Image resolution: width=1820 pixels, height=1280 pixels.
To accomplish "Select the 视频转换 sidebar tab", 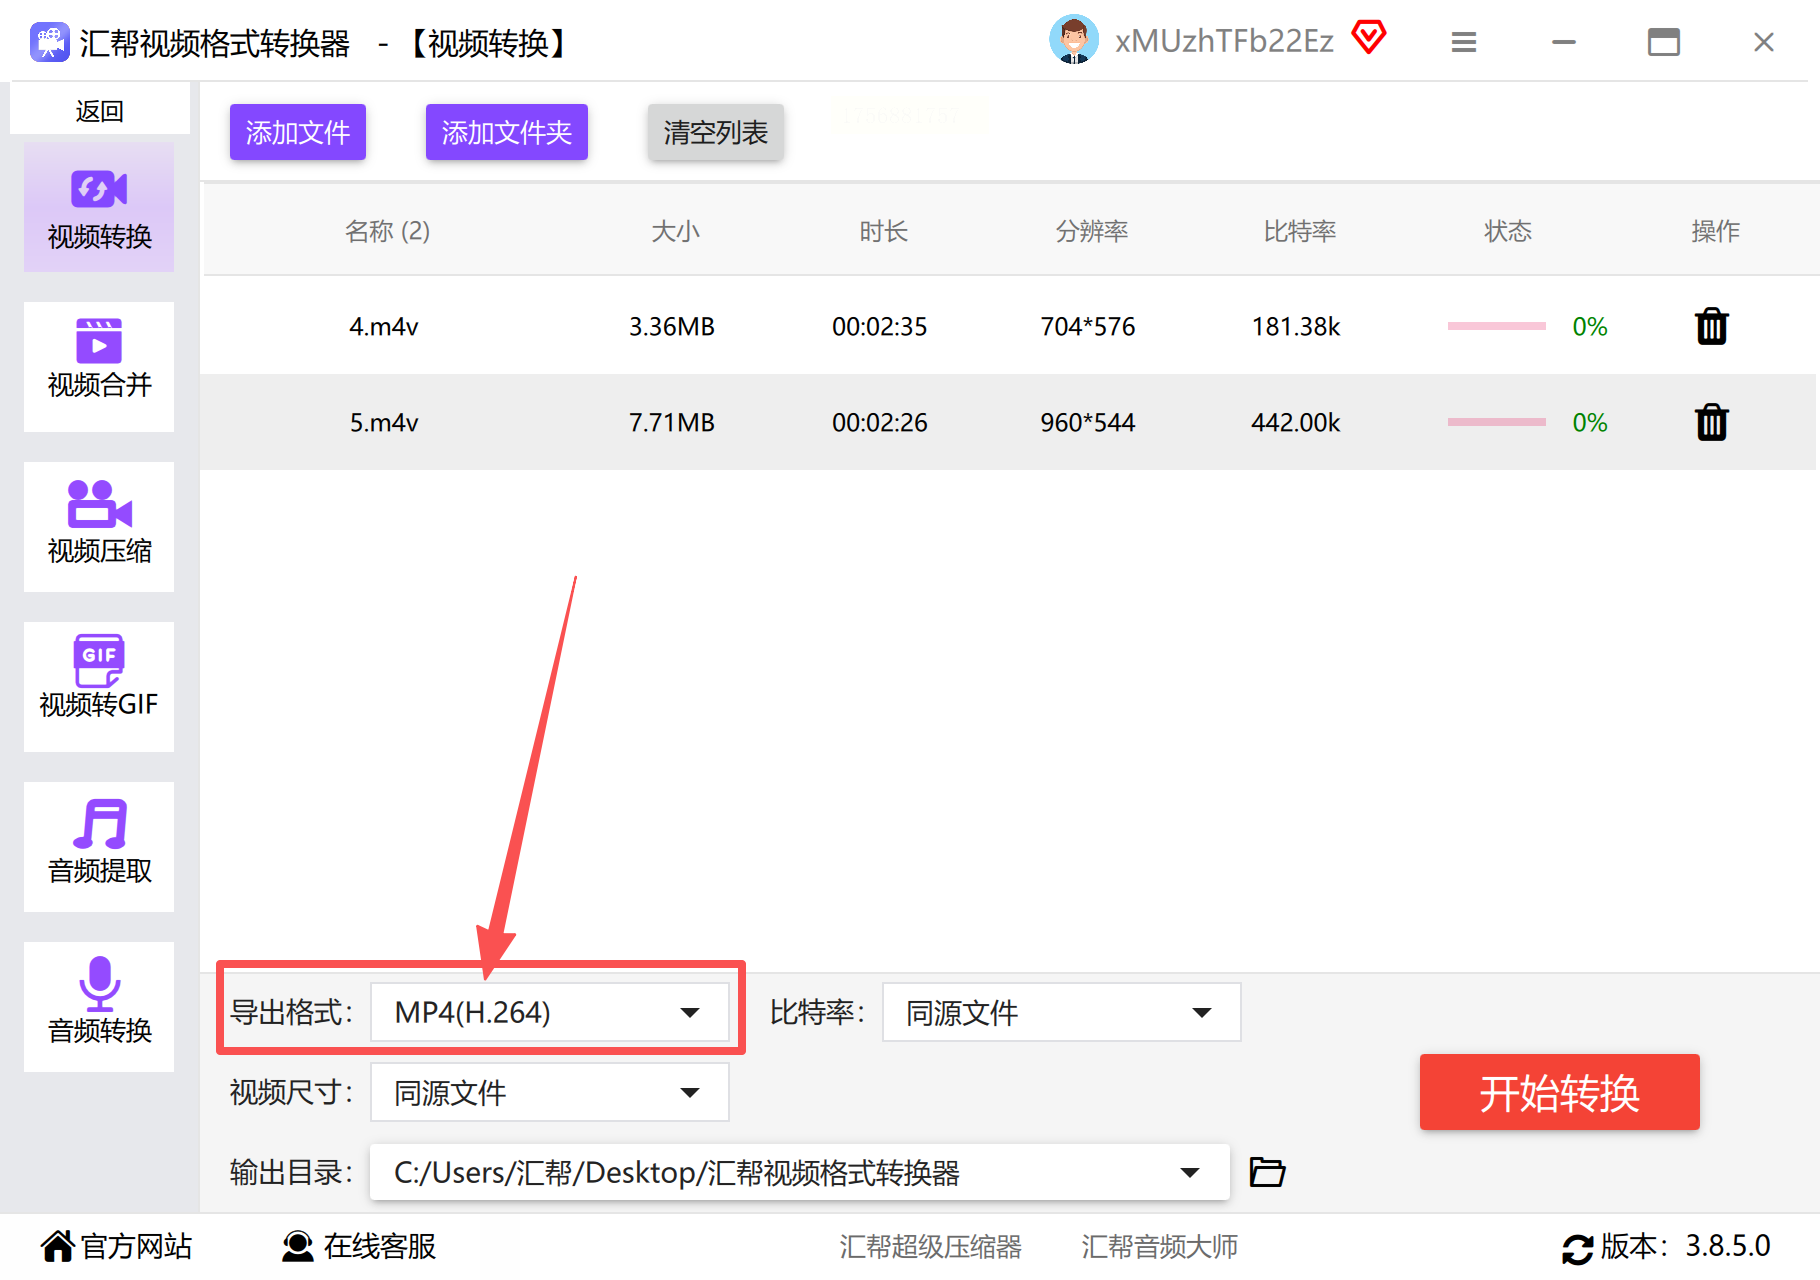I will click(x=99, y=207).
